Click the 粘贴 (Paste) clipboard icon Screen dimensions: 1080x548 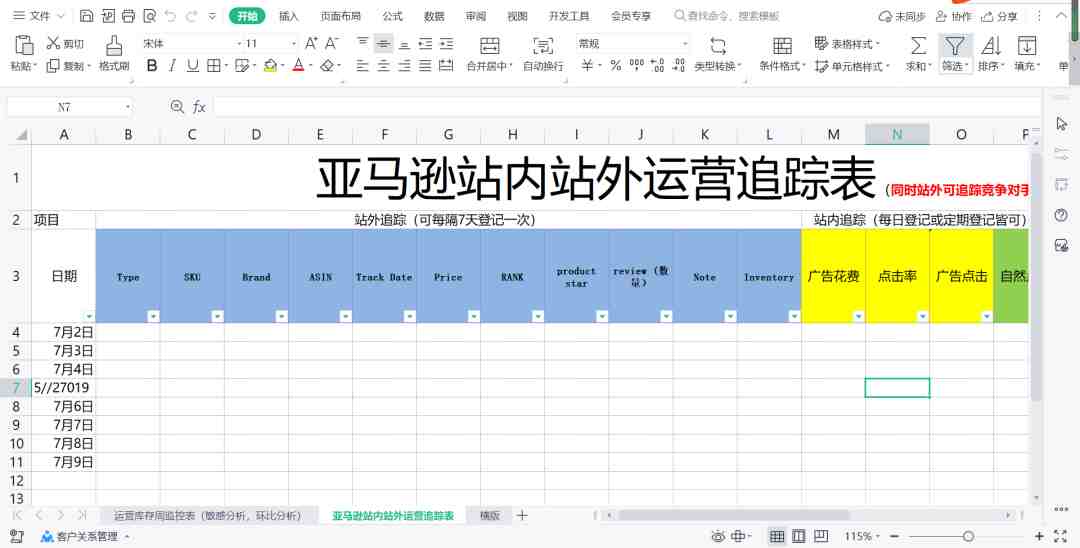(x=24, y=45)
